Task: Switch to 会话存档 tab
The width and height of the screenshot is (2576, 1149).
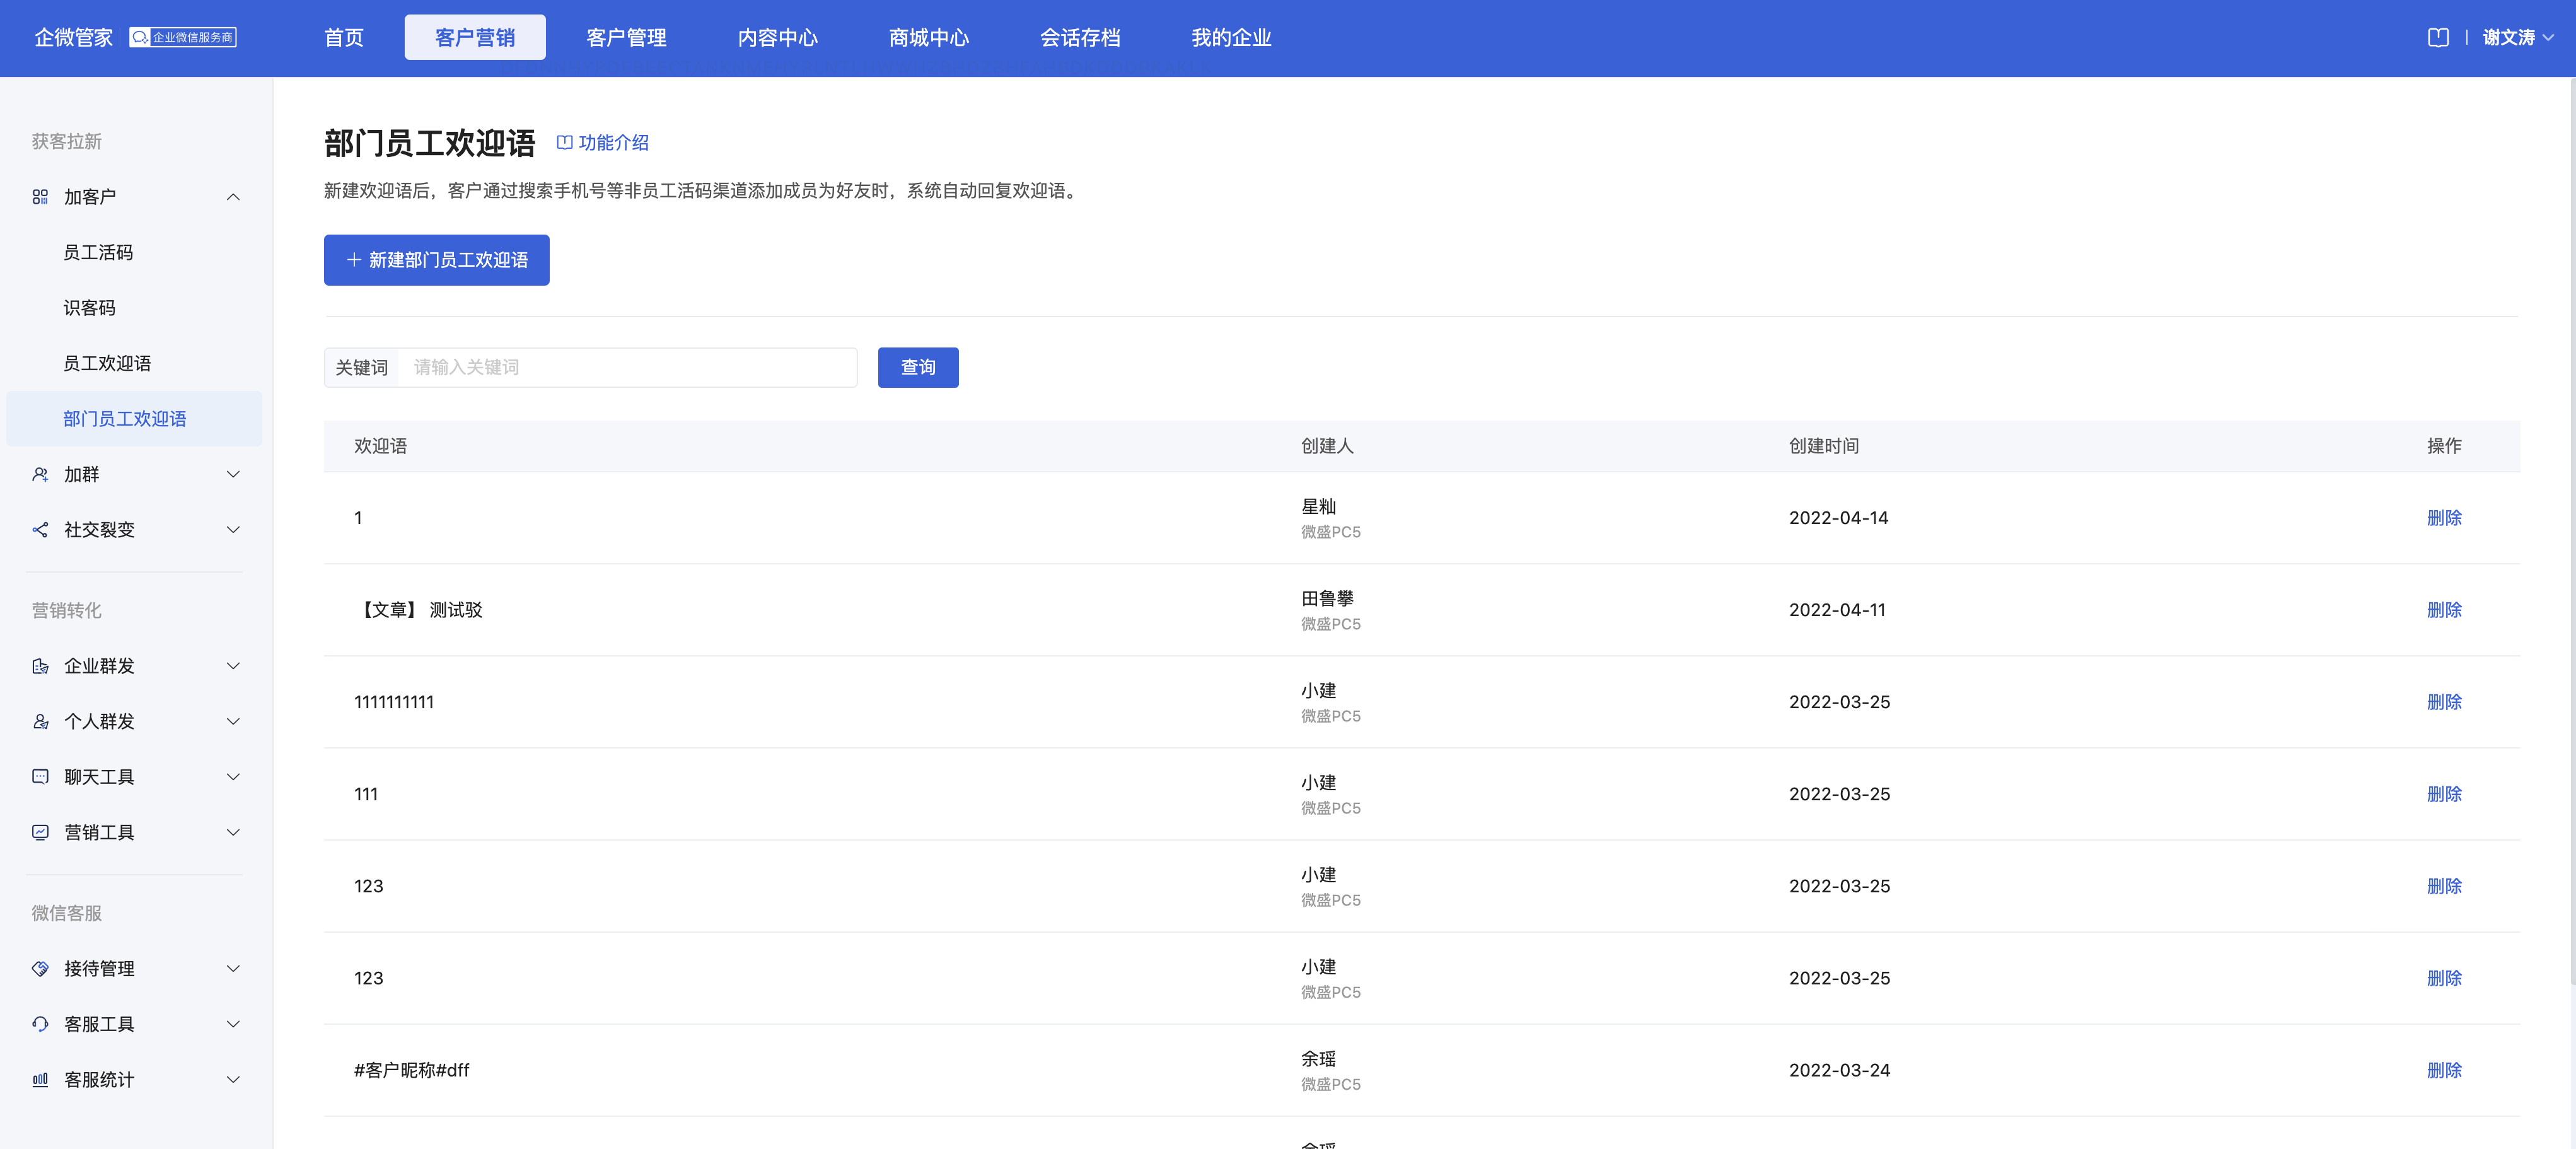Action: pos(1080,38)
